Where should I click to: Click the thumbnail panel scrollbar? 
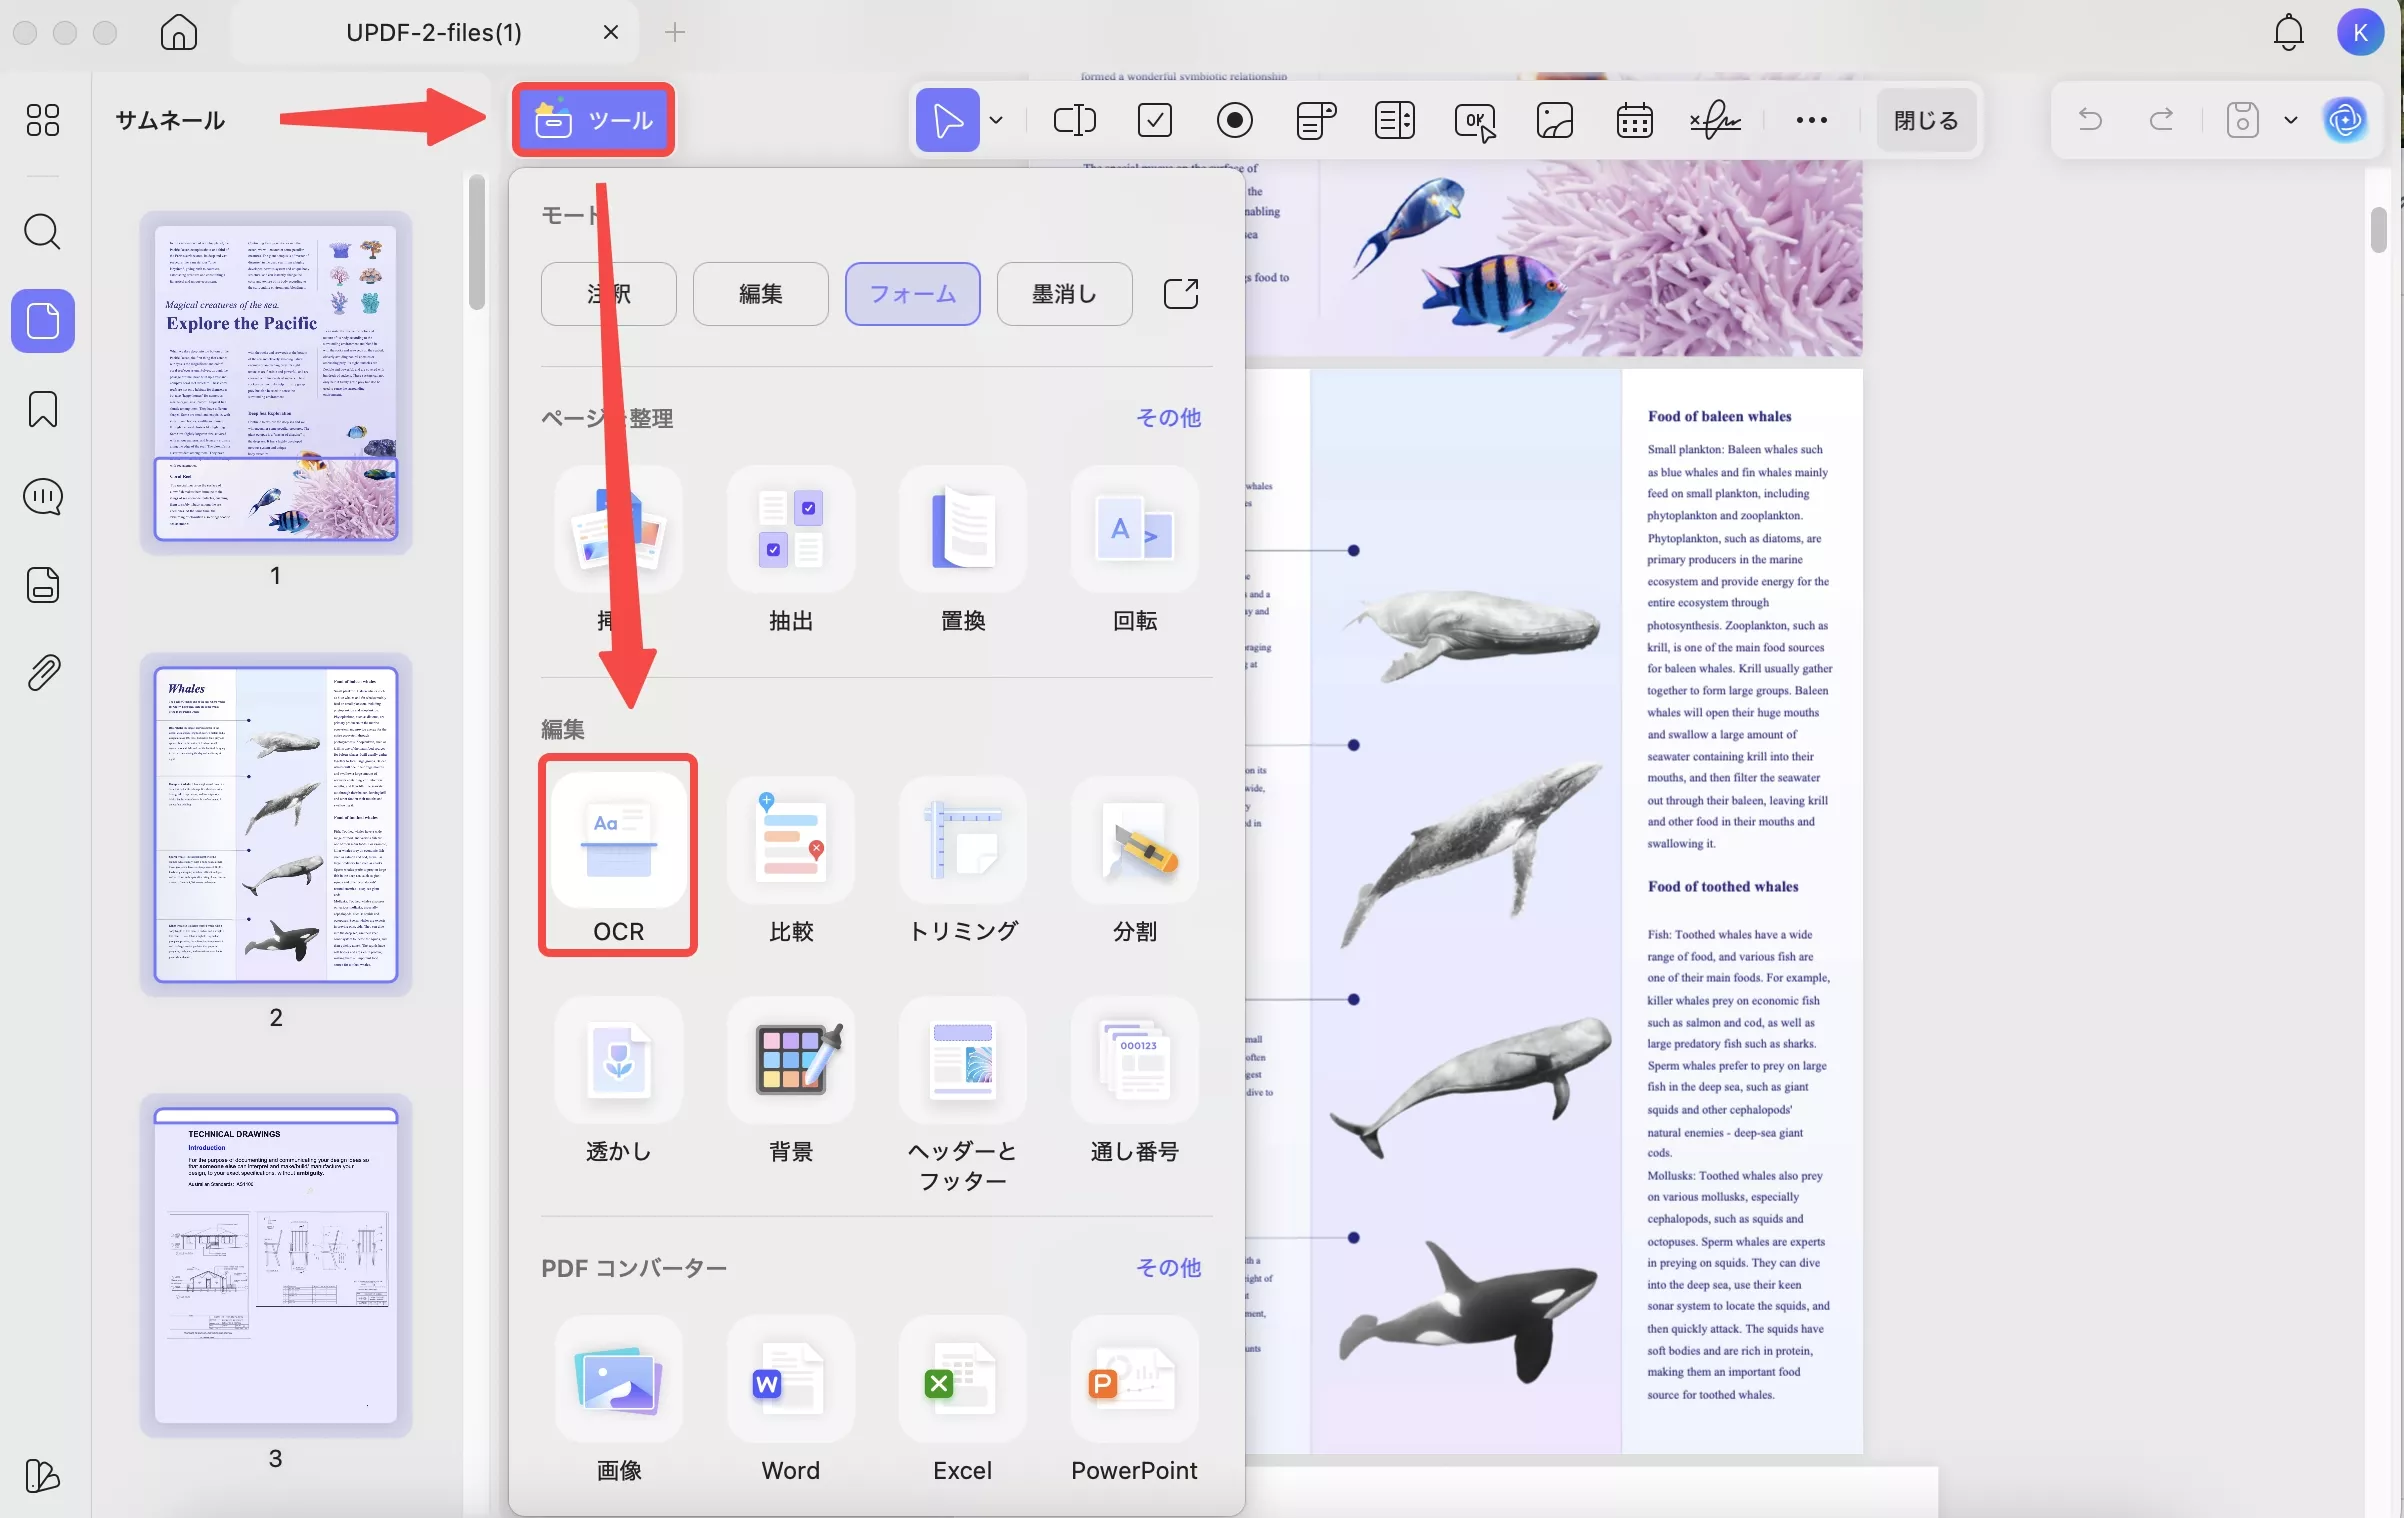(477, 243)
